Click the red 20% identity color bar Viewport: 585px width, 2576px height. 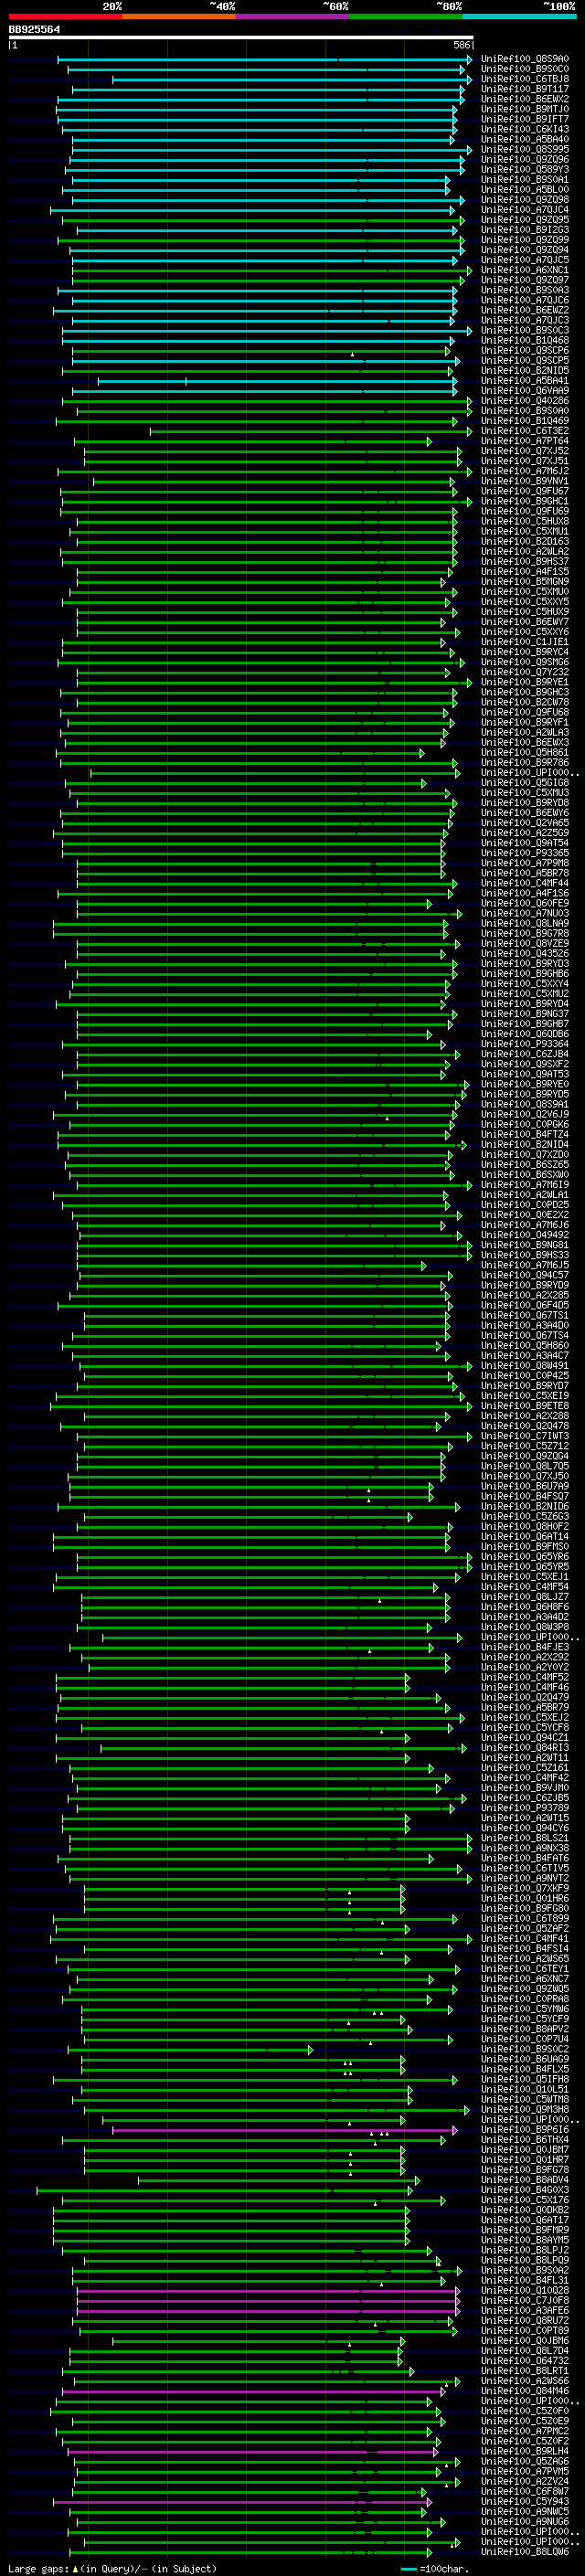pos(66,16)
